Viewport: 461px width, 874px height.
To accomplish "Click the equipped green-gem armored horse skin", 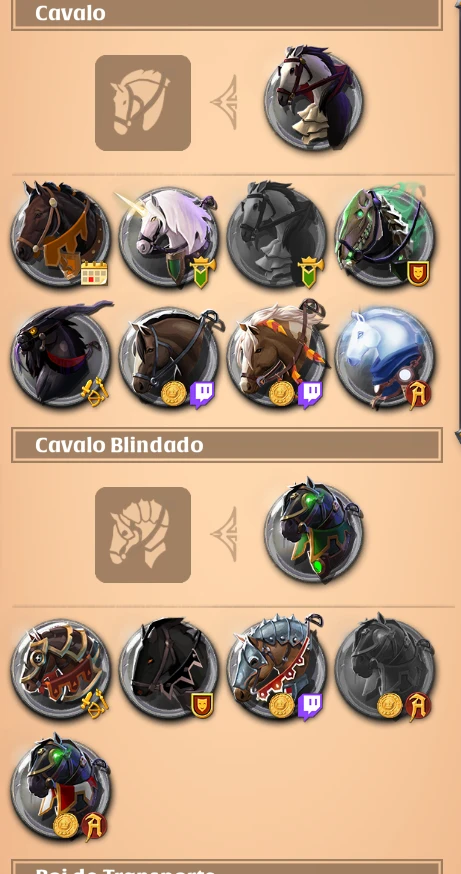I will tap(314, 531).
